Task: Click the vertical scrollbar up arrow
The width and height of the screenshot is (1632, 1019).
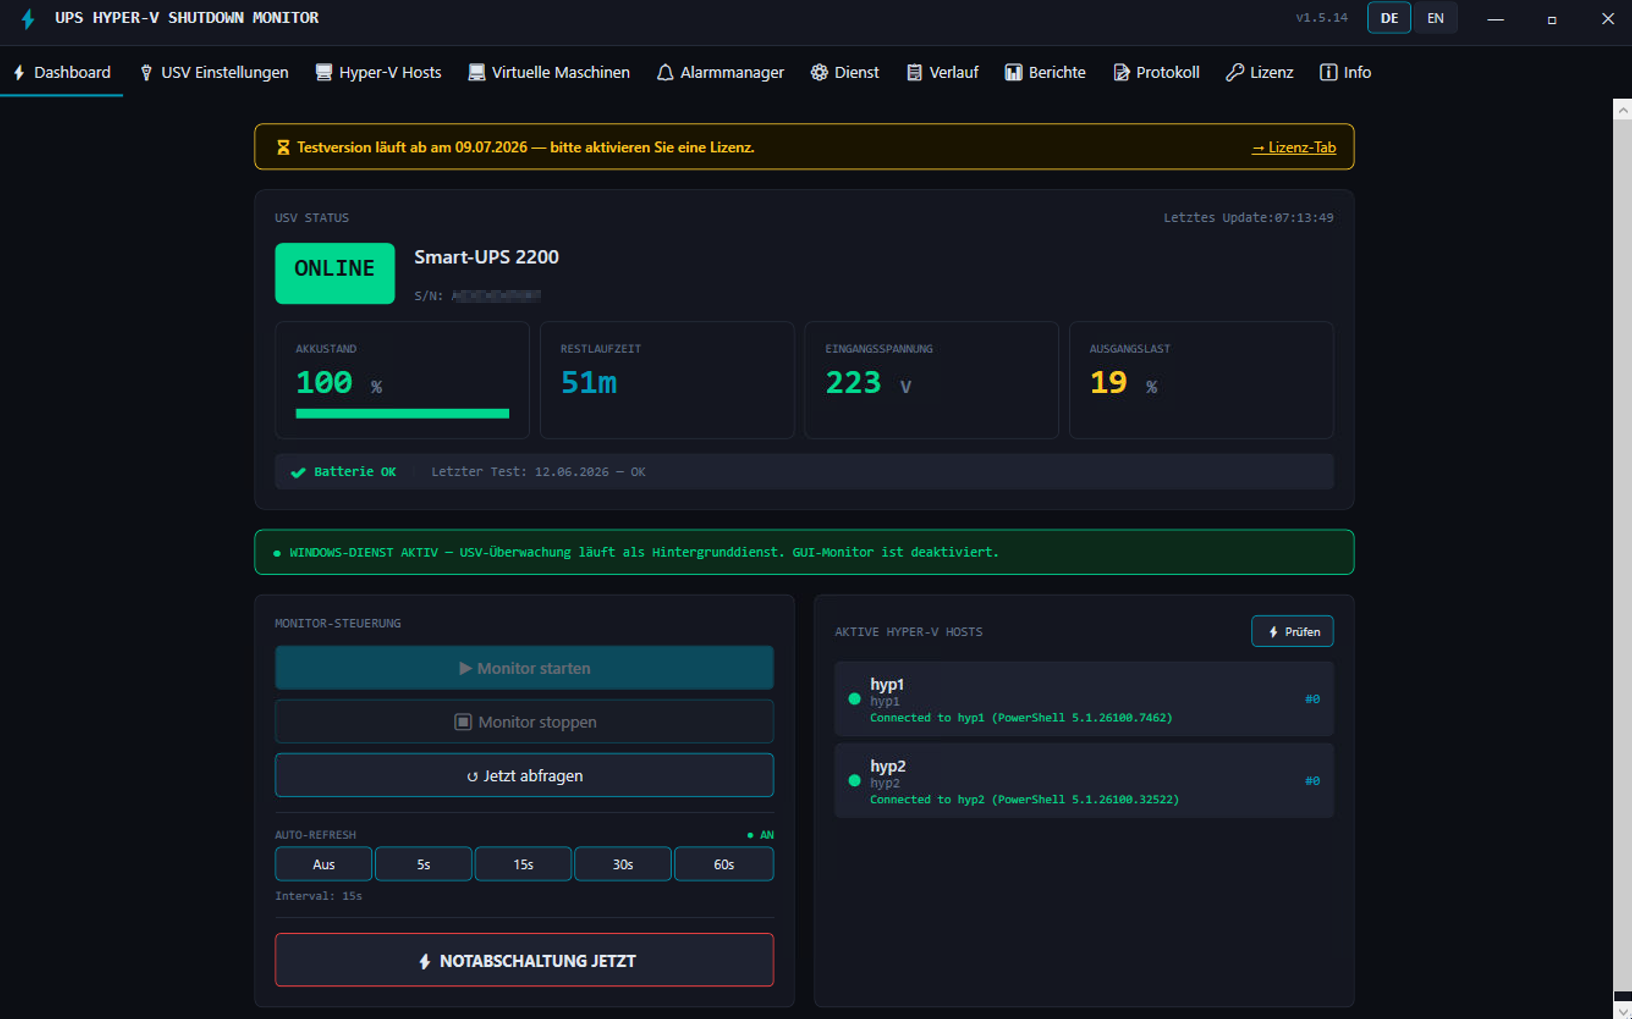Action: click(1622, 109)
